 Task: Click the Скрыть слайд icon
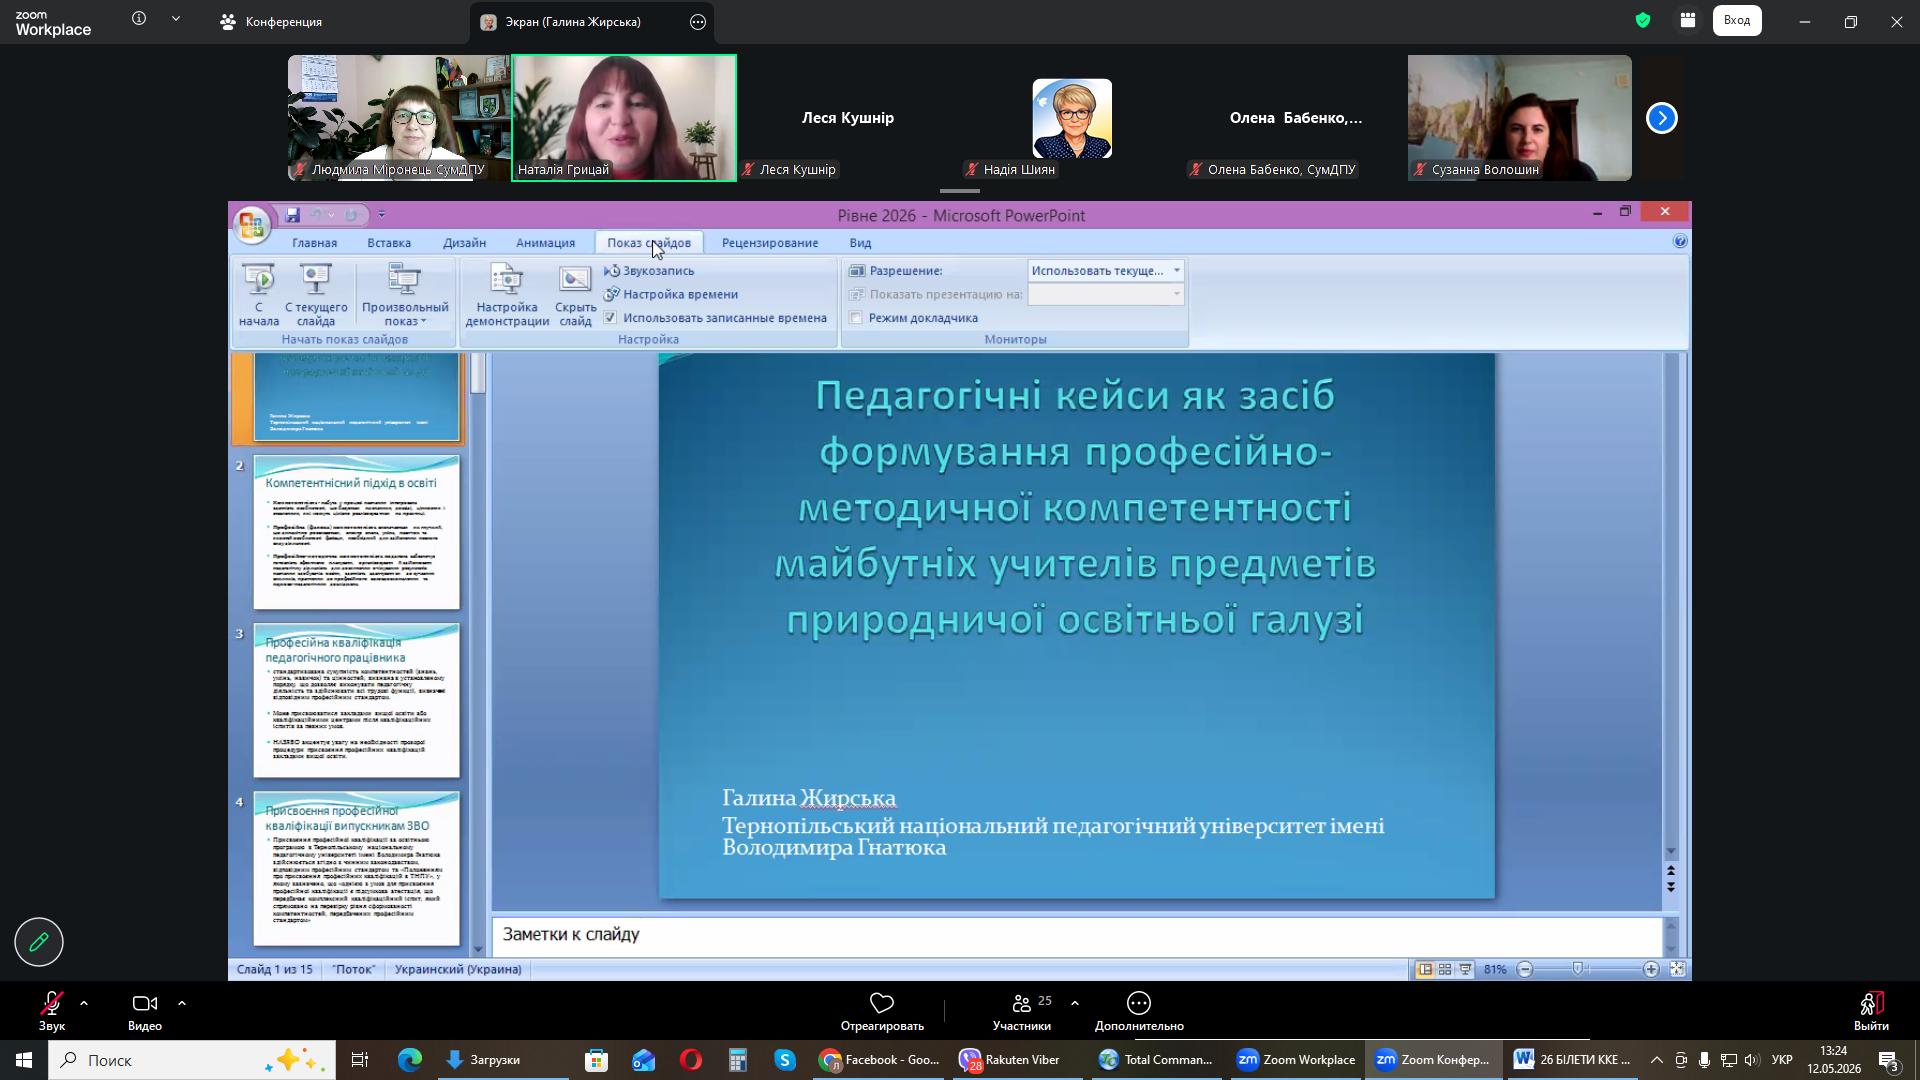coord(575,295)
